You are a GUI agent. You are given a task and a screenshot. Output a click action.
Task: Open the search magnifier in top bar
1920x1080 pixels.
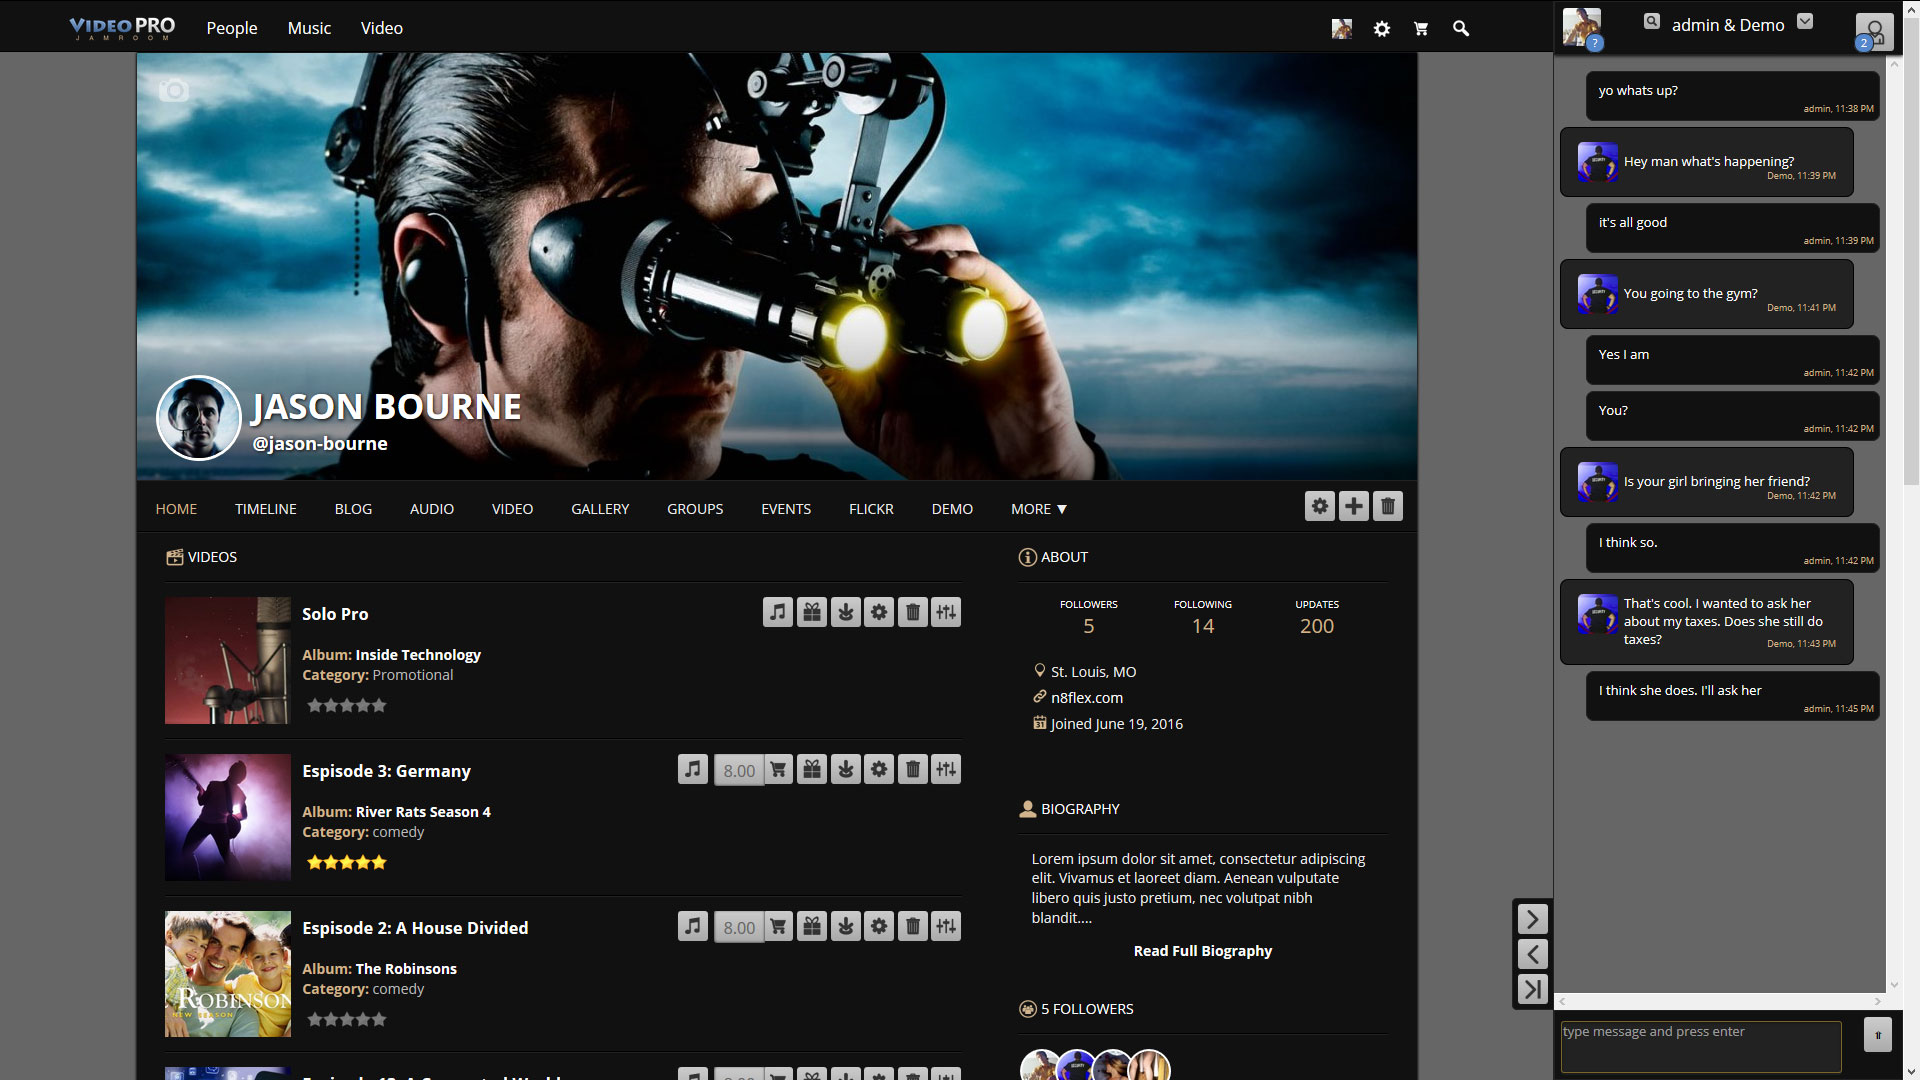[x=1461, y=29]
